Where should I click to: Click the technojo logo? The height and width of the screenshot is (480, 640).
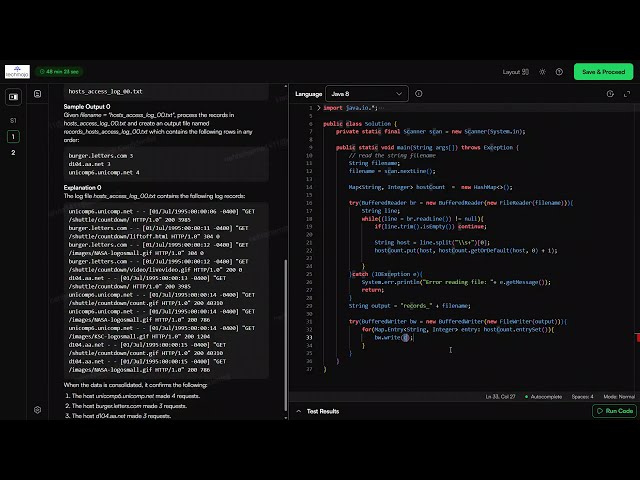point(17,72)
